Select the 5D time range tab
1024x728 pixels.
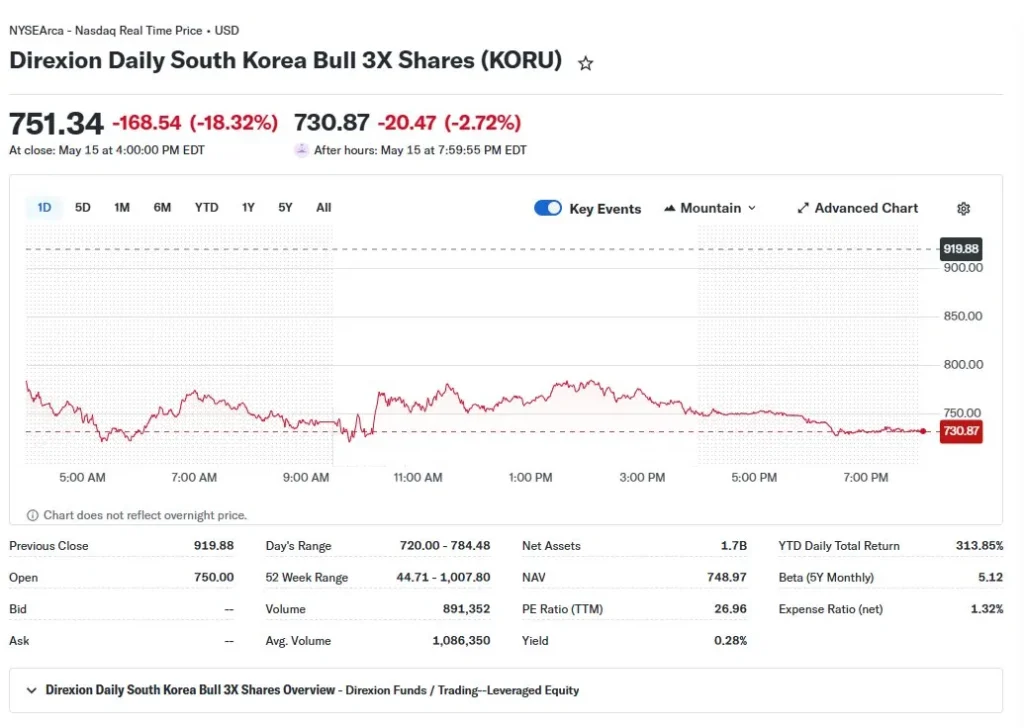point(83,208)
